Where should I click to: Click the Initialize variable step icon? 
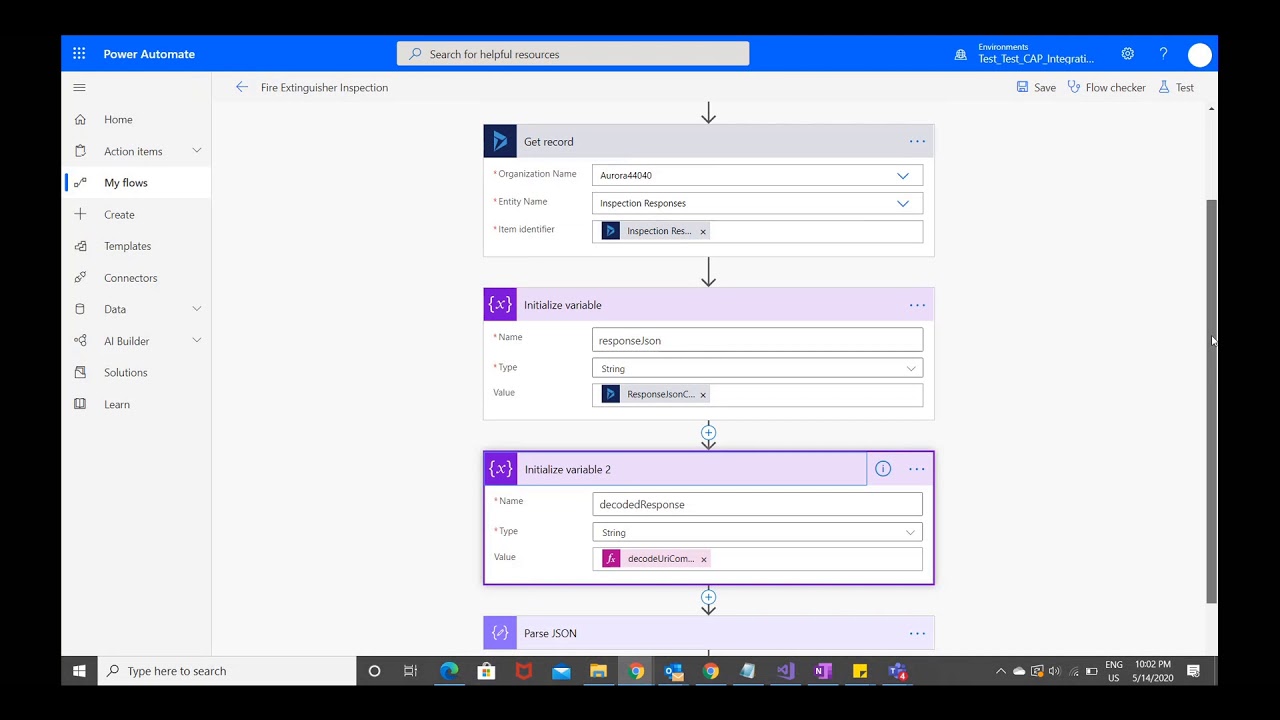click(500, 305)
